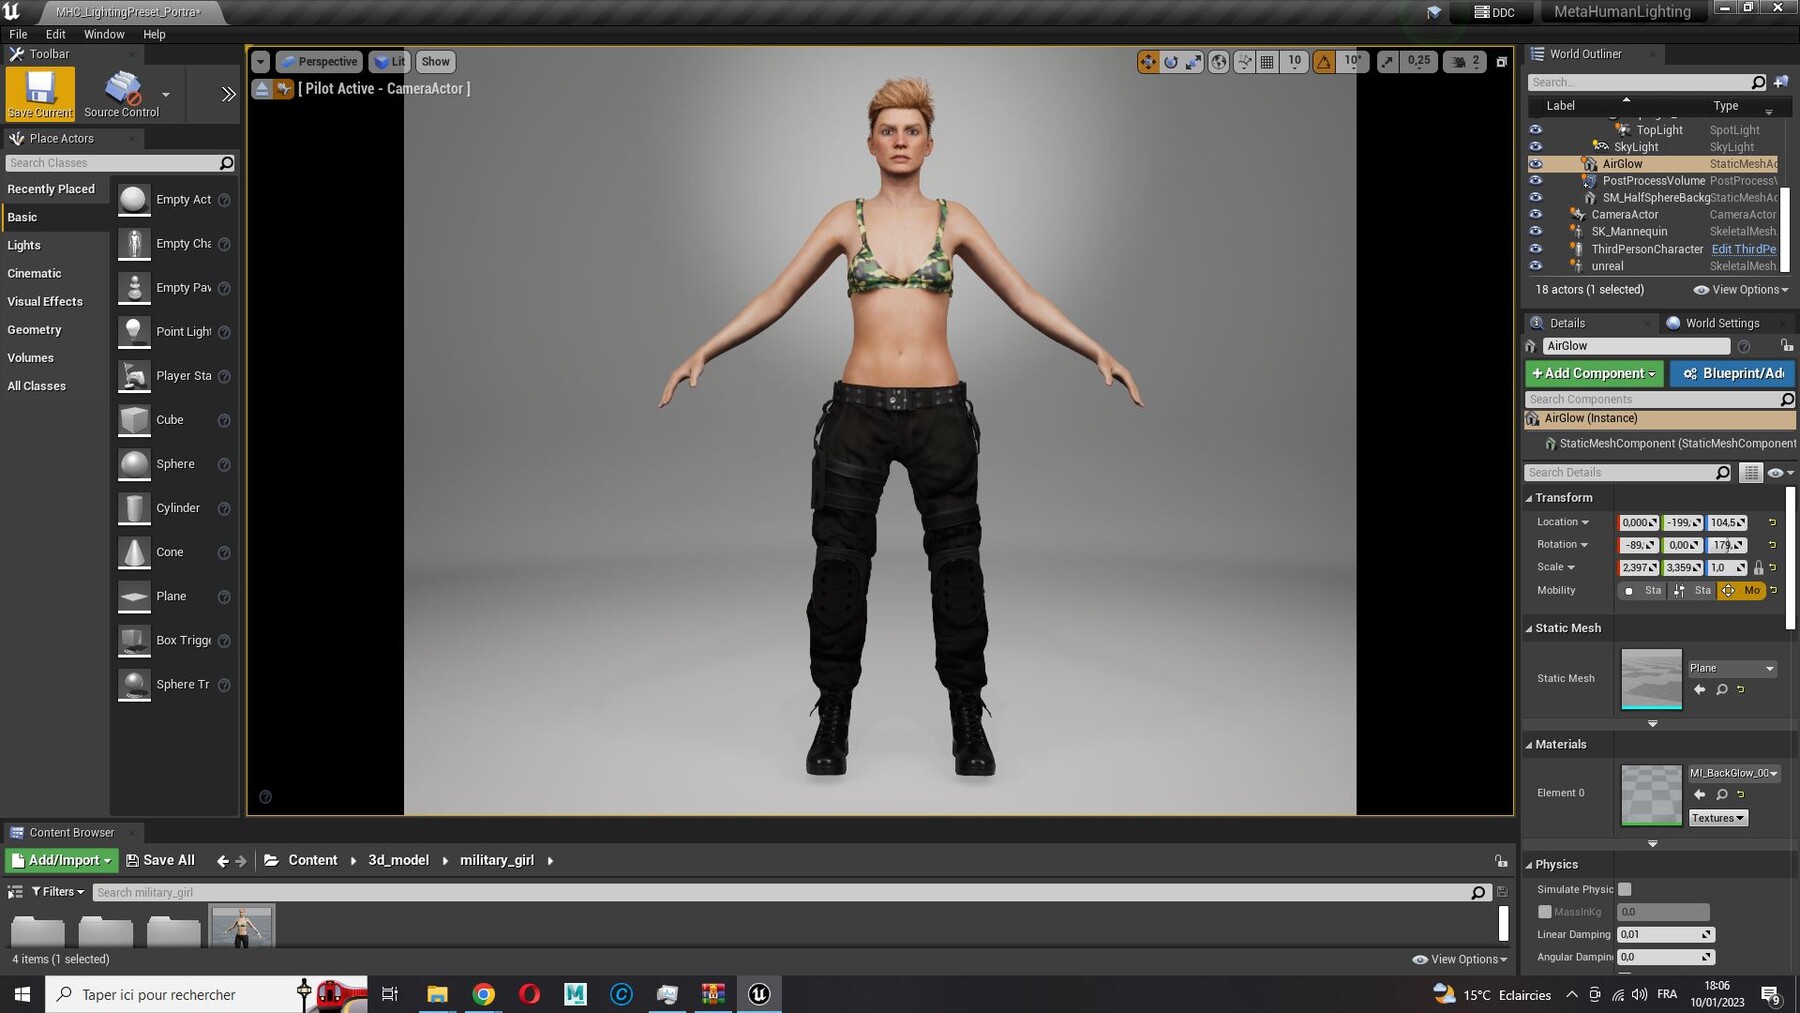Click Add/Import in Content Browser
1800x1013 pixels.
[x=62, y=860]
